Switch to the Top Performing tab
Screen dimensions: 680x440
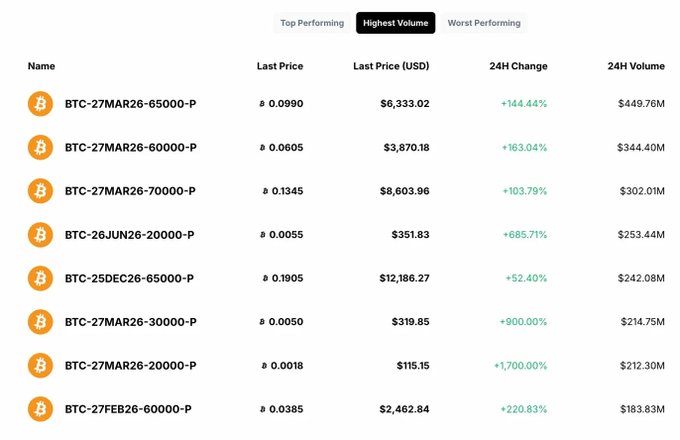(312, 22)
